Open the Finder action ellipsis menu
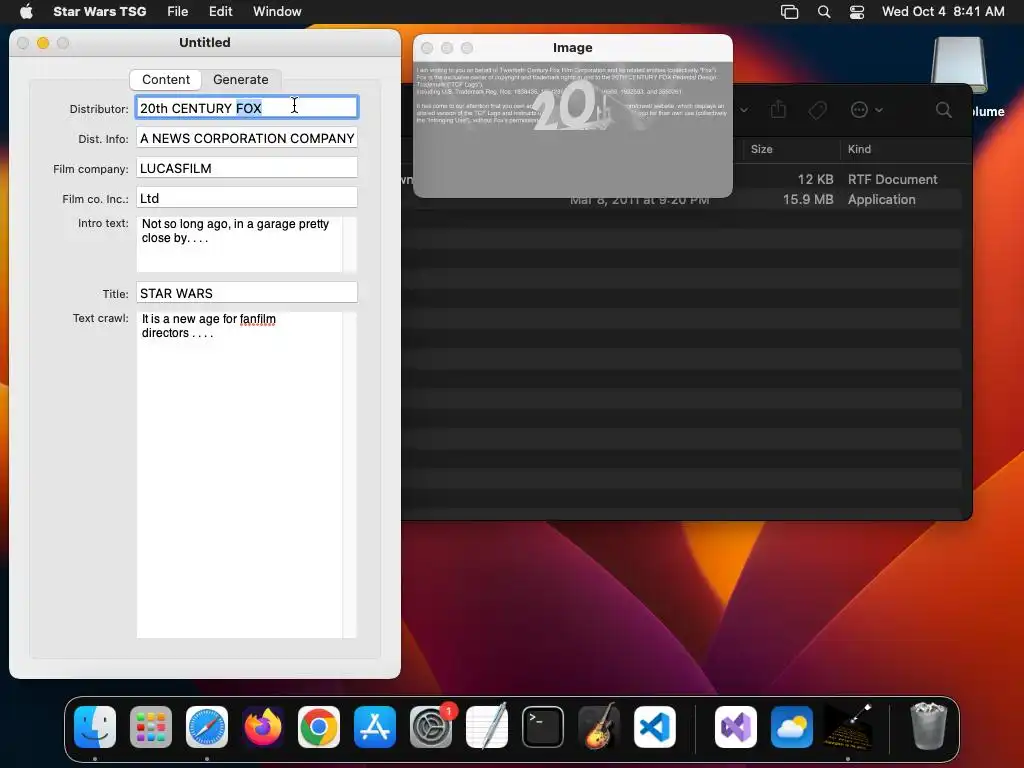Screen dimensions: 1024x768 point(866,110)
